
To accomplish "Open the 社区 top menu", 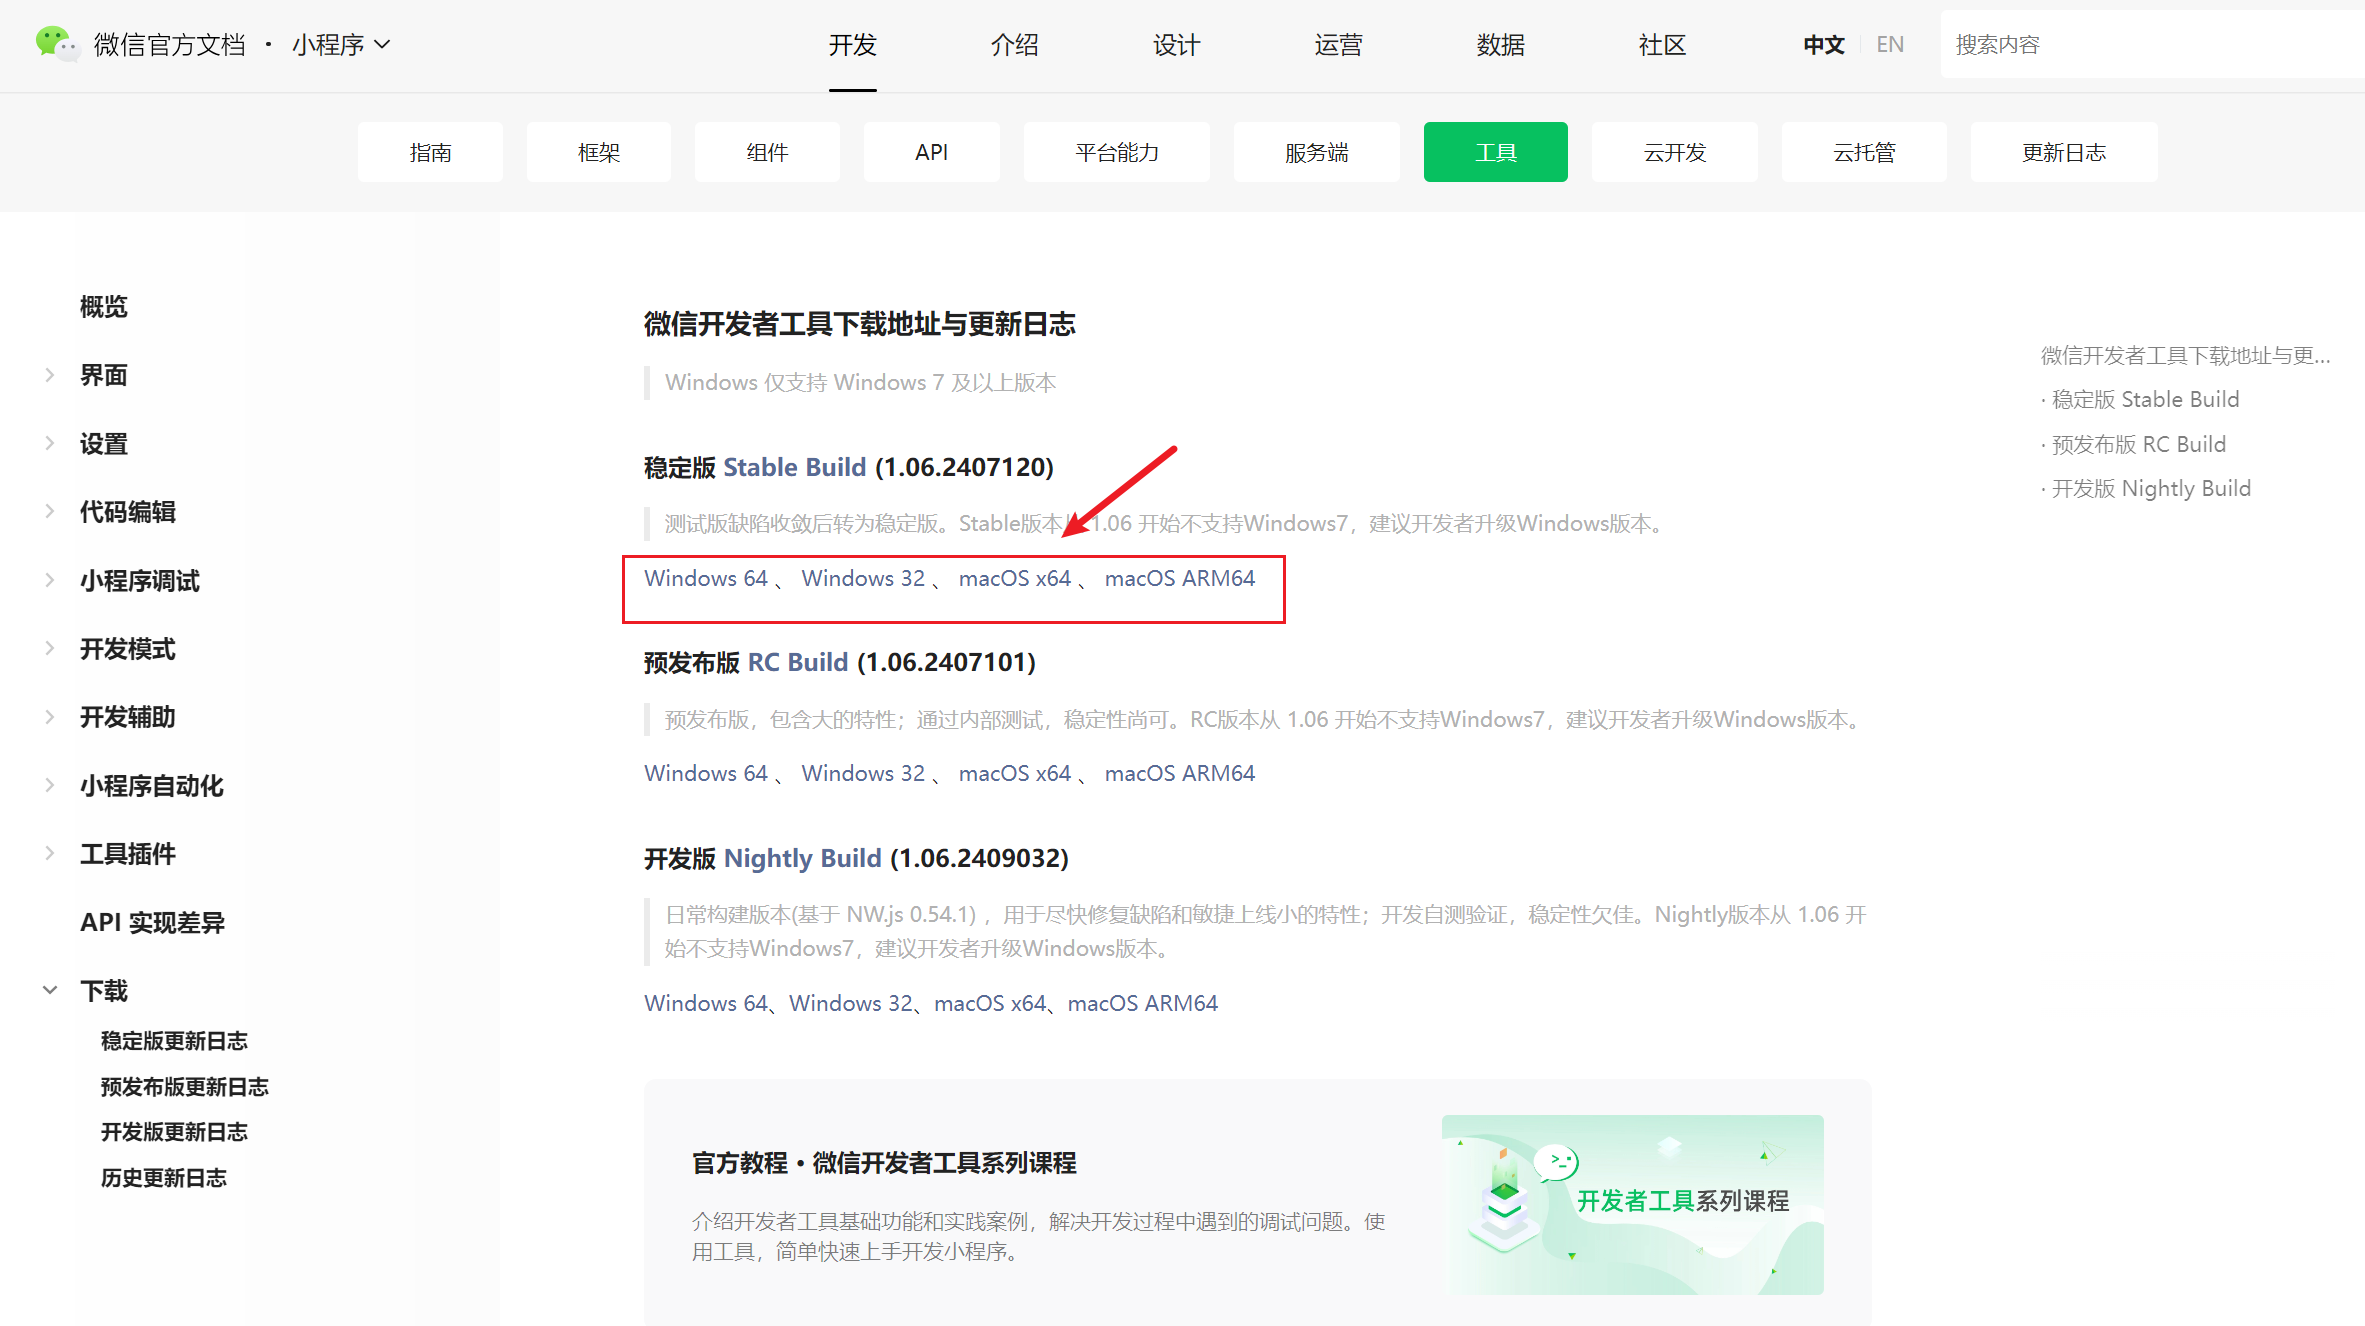I will coord(1662,45).
